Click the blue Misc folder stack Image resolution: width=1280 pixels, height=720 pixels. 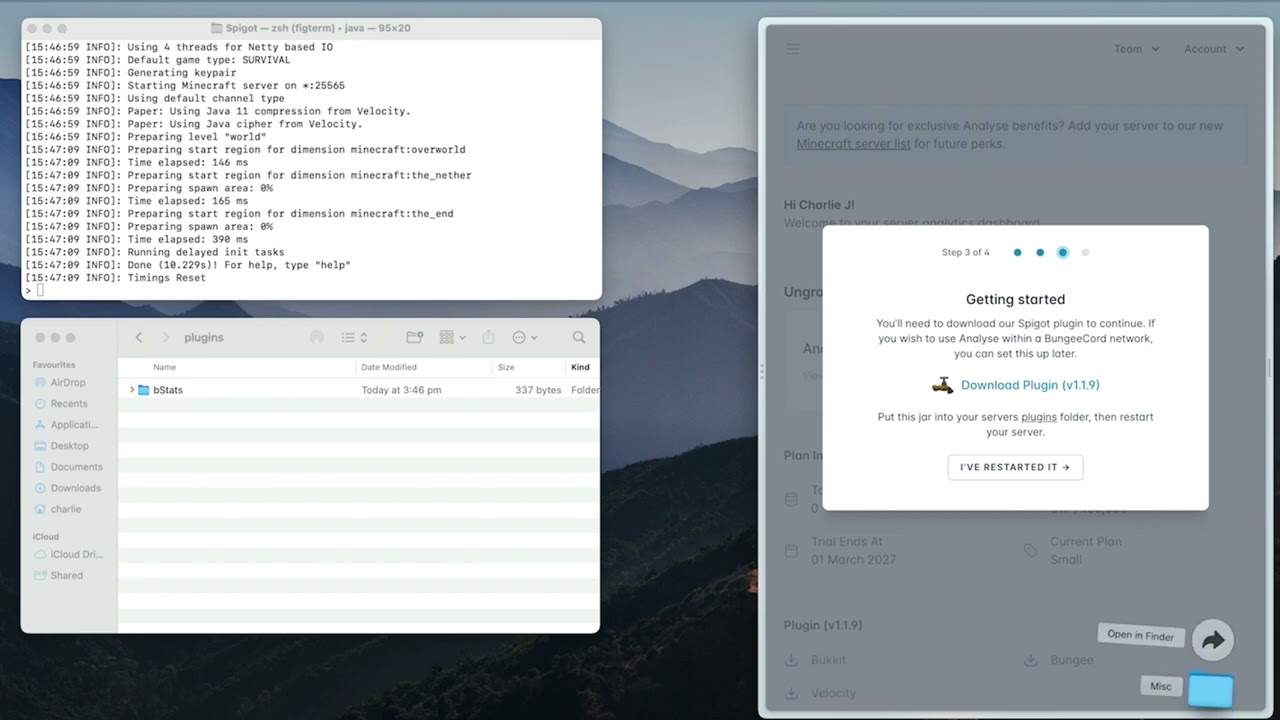coord(1211,689)
